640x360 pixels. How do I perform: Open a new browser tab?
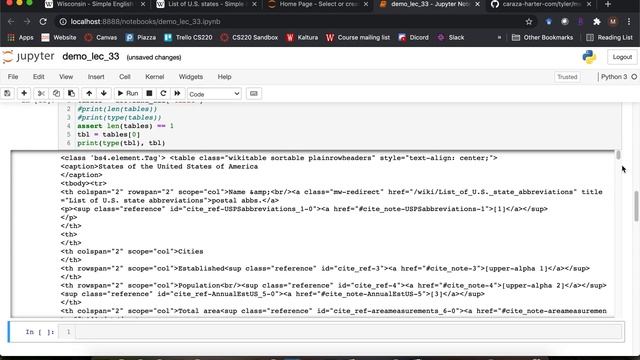608,4
